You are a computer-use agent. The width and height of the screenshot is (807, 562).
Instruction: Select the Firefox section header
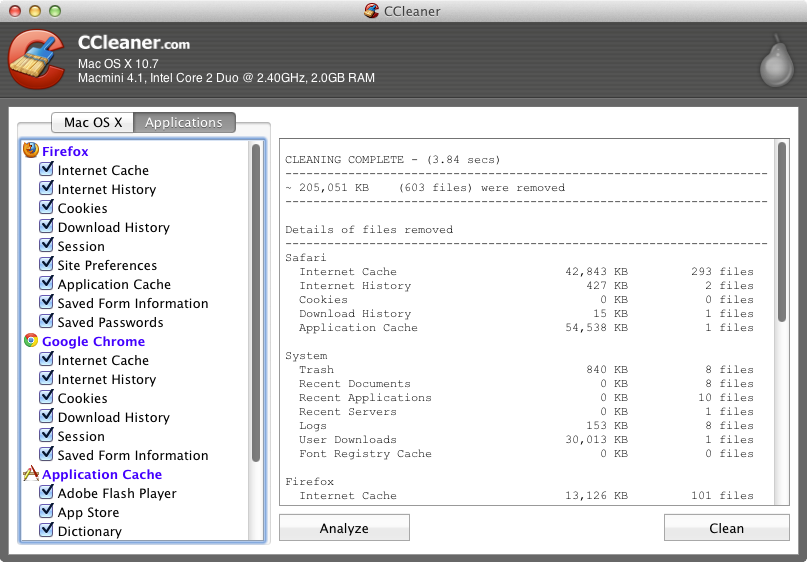point(65,151)
